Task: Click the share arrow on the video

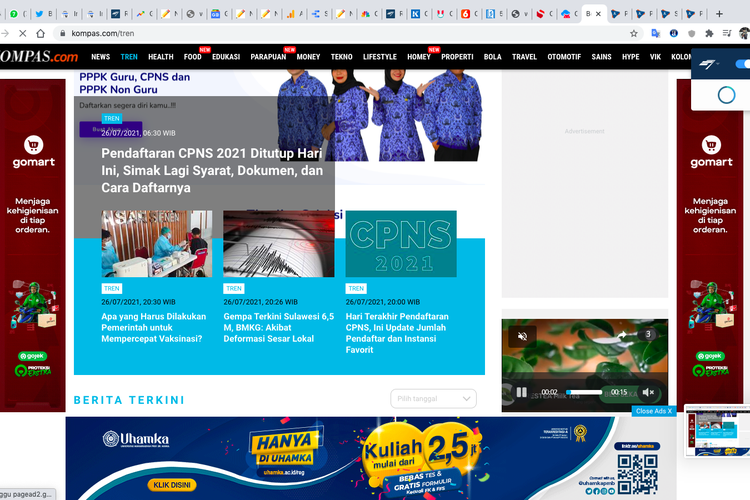Action: pyautogui.click(x=621, y=335)
